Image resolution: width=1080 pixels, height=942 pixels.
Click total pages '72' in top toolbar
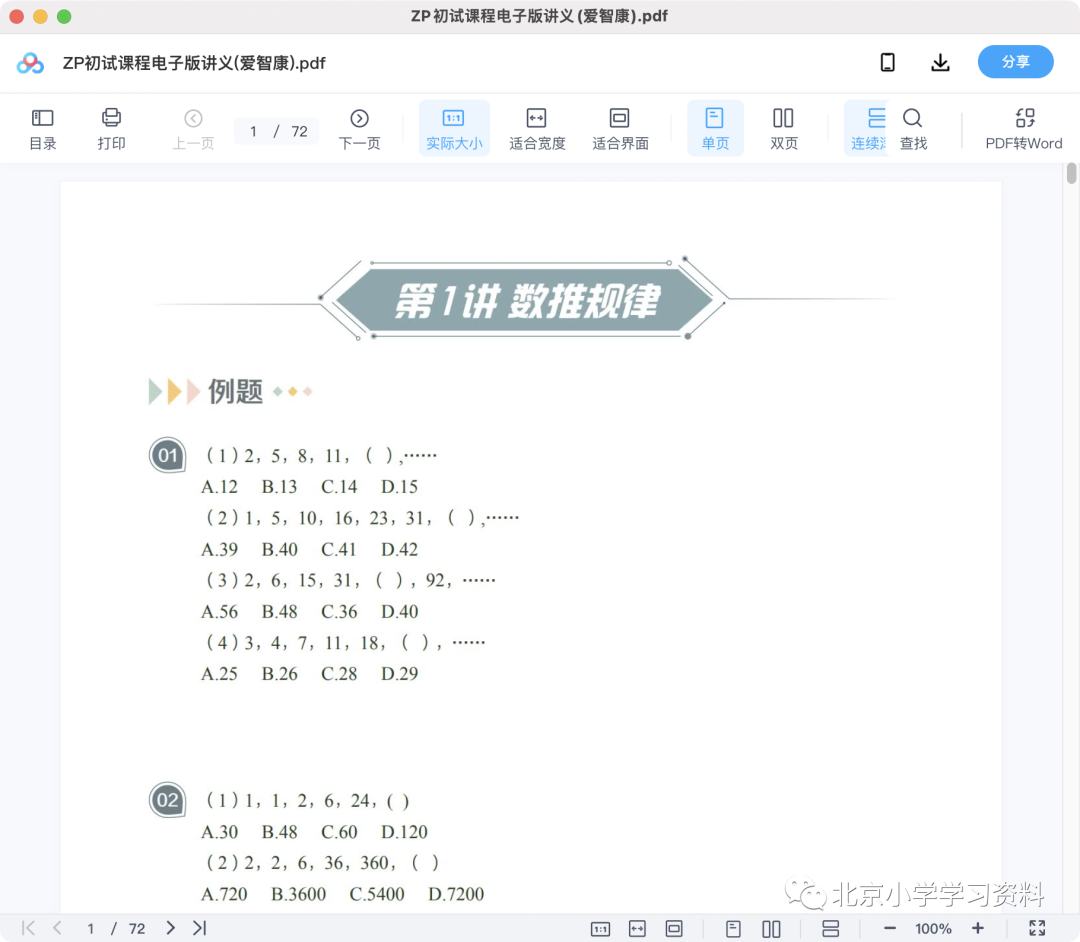tap(299, 132)
